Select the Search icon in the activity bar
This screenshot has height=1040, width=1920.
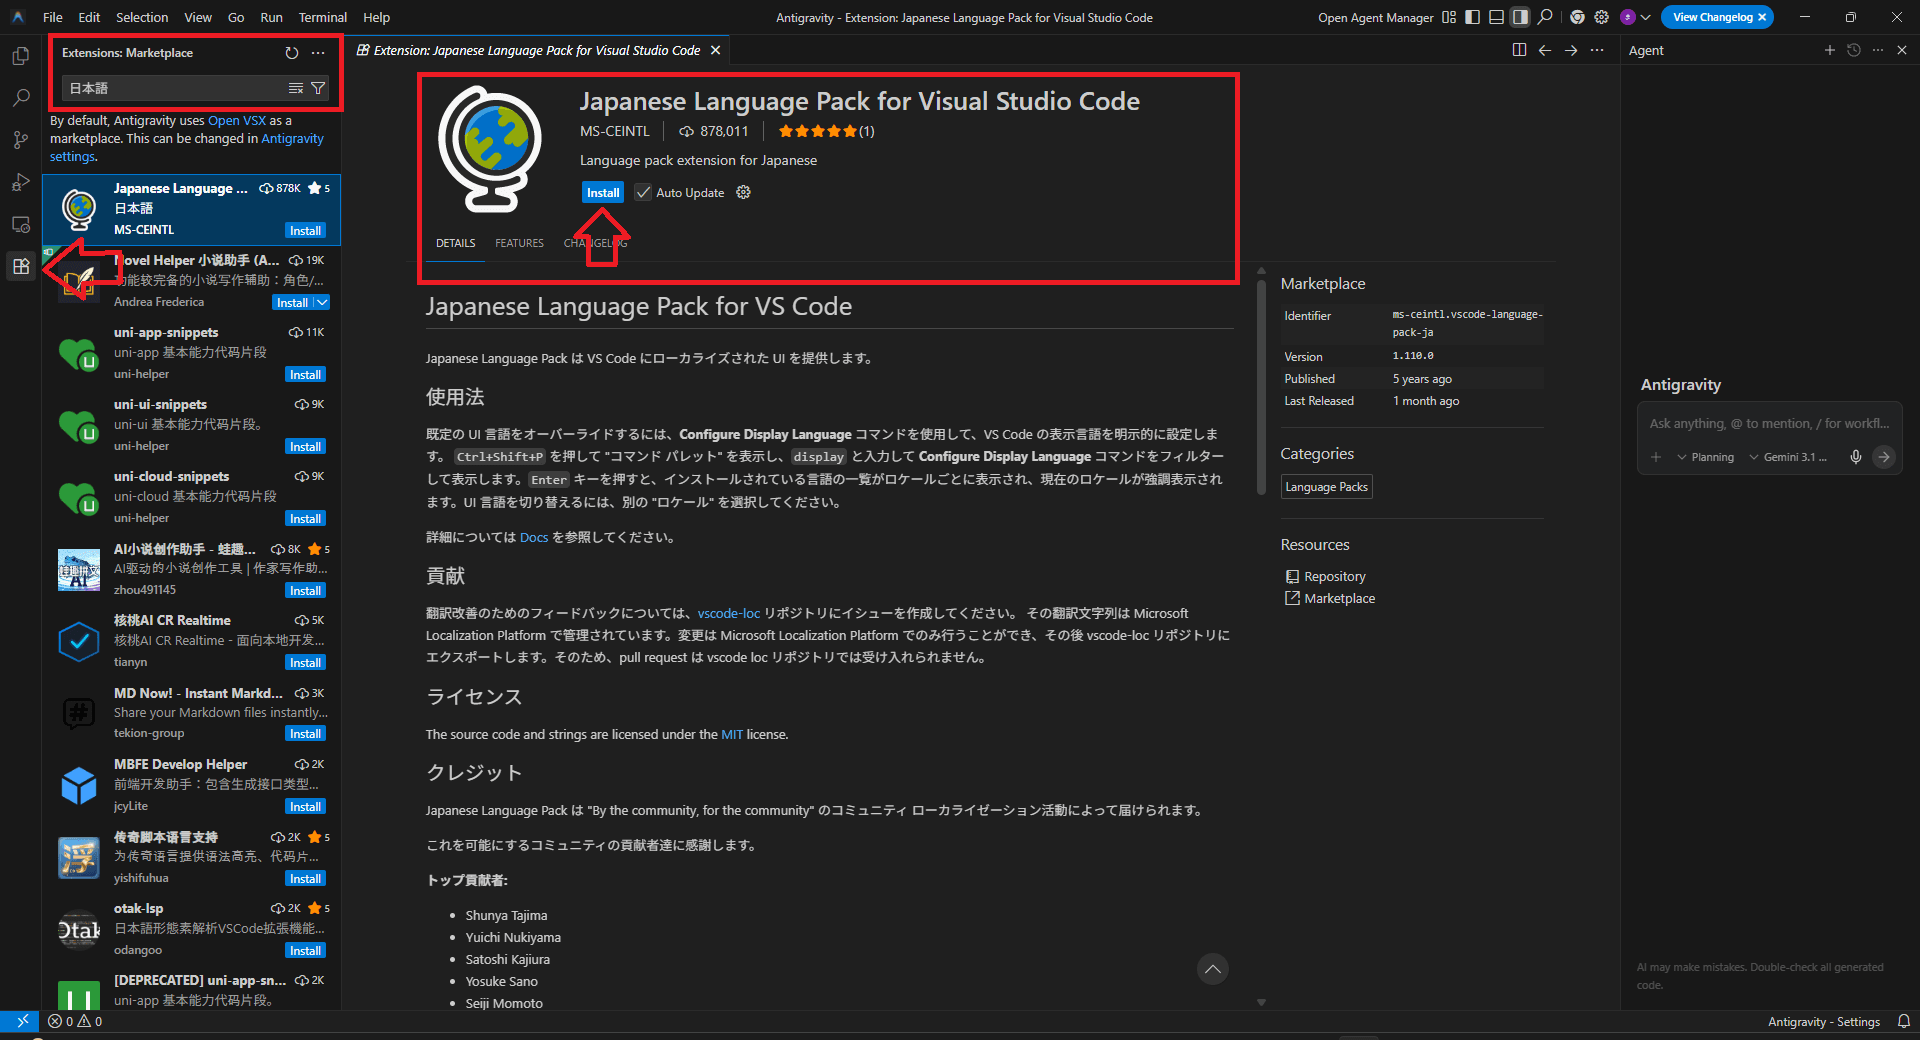(20, 98)
